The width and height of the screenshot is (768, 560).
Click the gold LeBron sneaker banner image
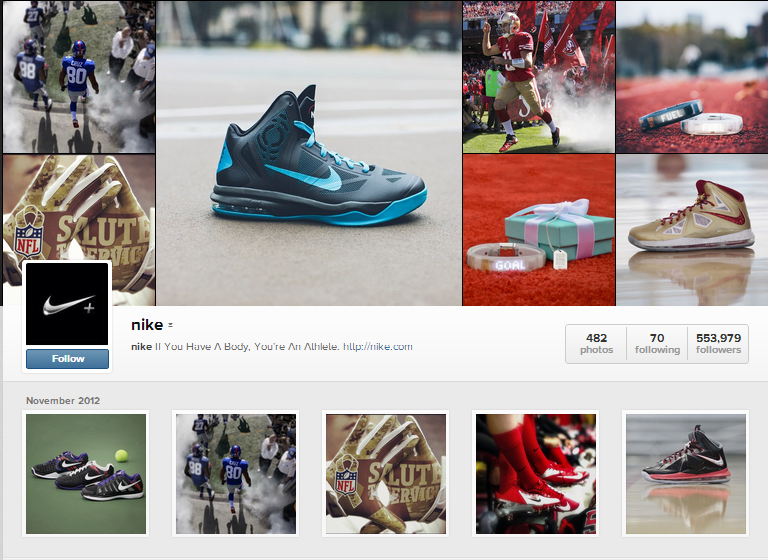(x=692, y=230)
